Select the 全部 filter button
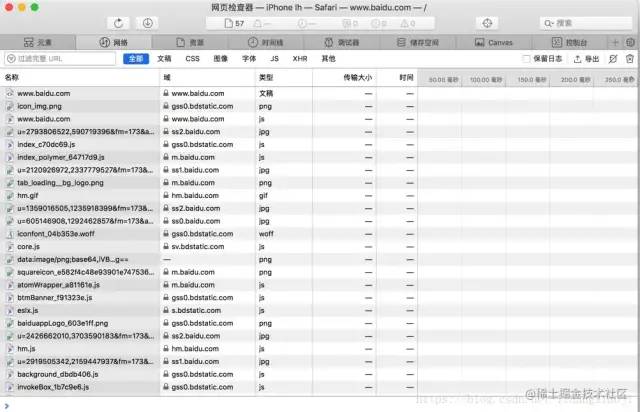This screenshot has width=640, height=412. click(x=136, y=59)
